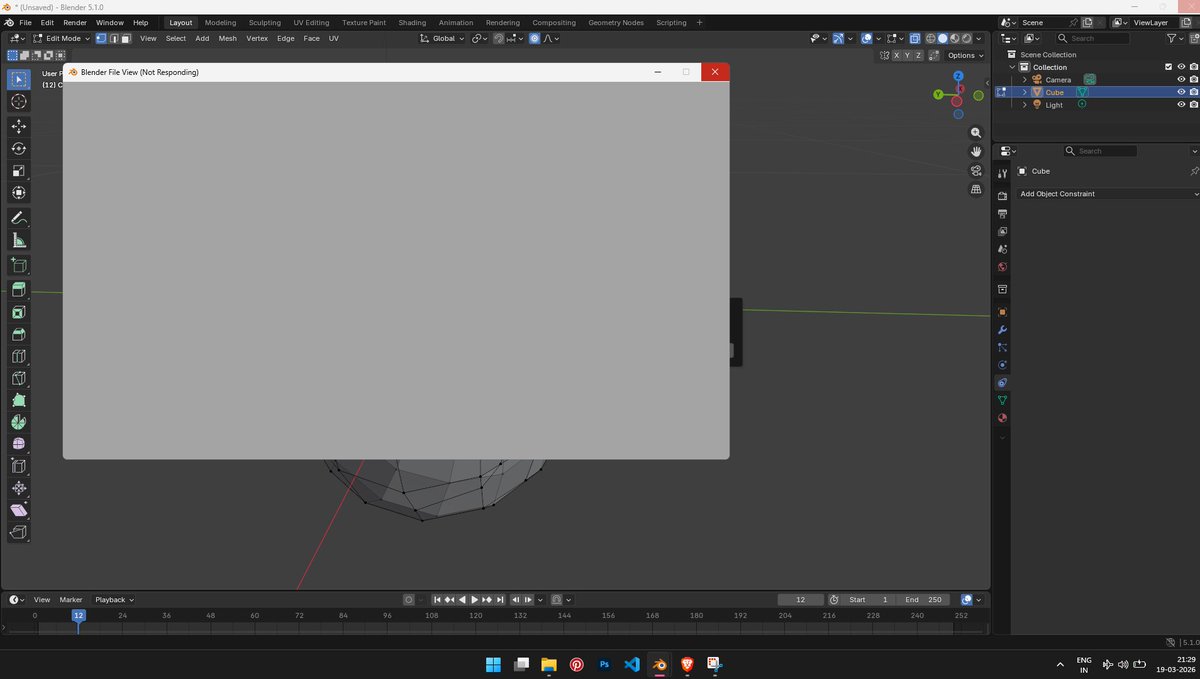Choose the Rotate tool

click(19, 148)
